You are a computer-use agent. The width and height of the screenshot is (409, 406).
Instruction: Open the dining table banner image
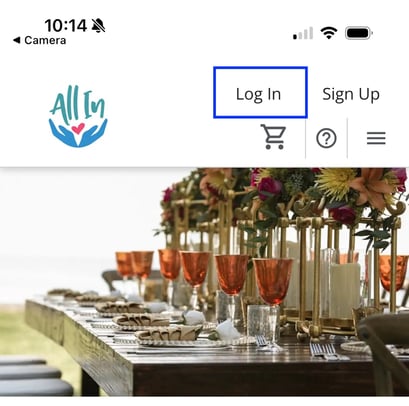(204, 282)
